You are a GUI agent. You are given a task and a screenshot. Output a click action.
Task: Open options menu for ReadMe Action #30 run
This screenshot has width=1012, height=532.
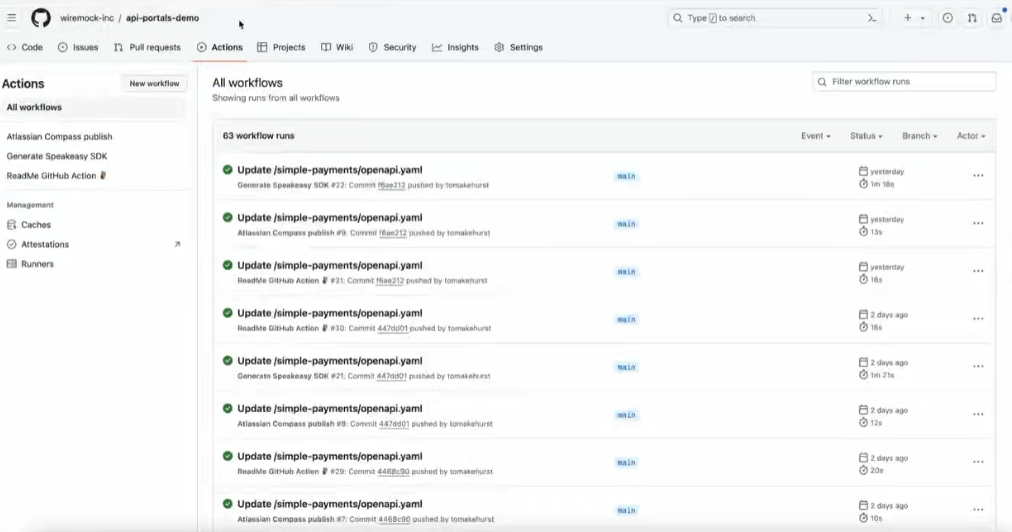[x=978, y=319]
